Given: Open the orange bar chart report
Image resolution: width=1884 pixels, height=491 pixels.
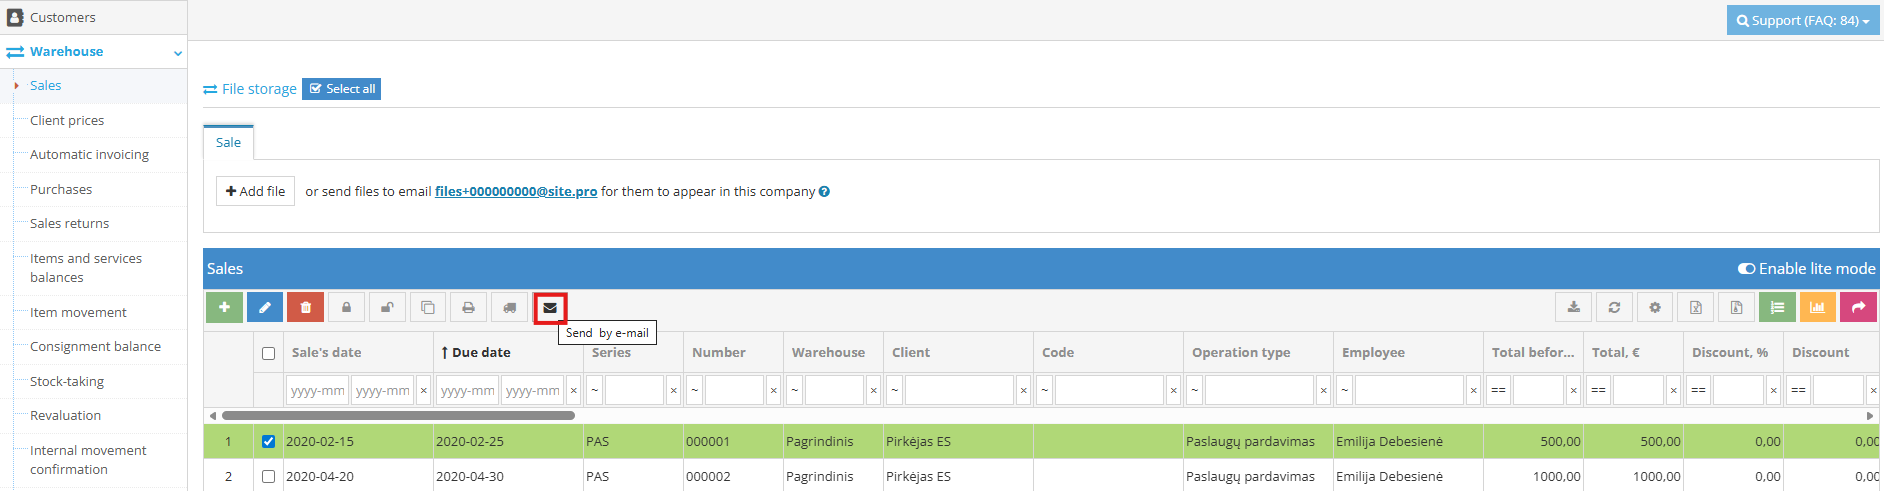Looking at the screenshot, I should (1817, 308).
